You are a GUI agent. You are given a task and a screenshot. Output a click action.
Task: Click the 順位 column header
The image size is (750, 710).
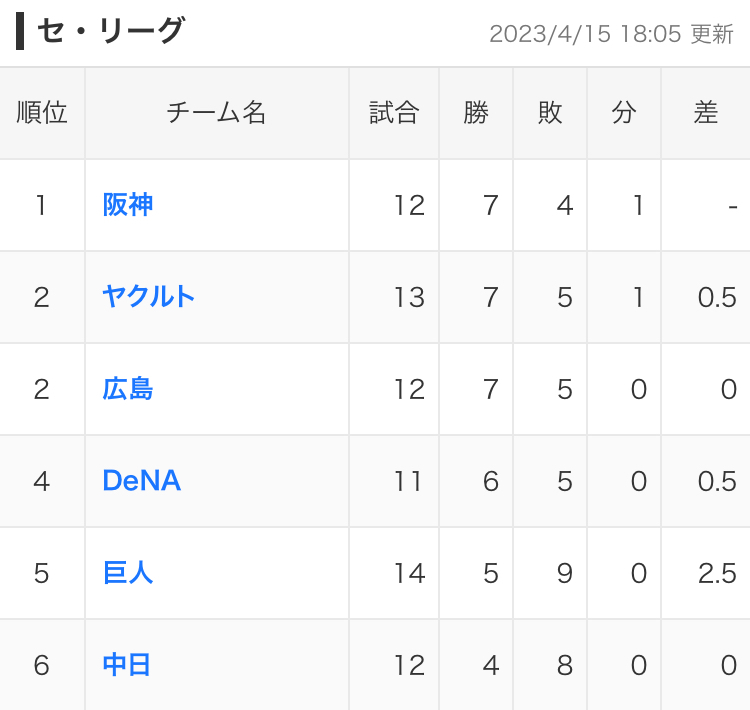(x=42, y=113)
